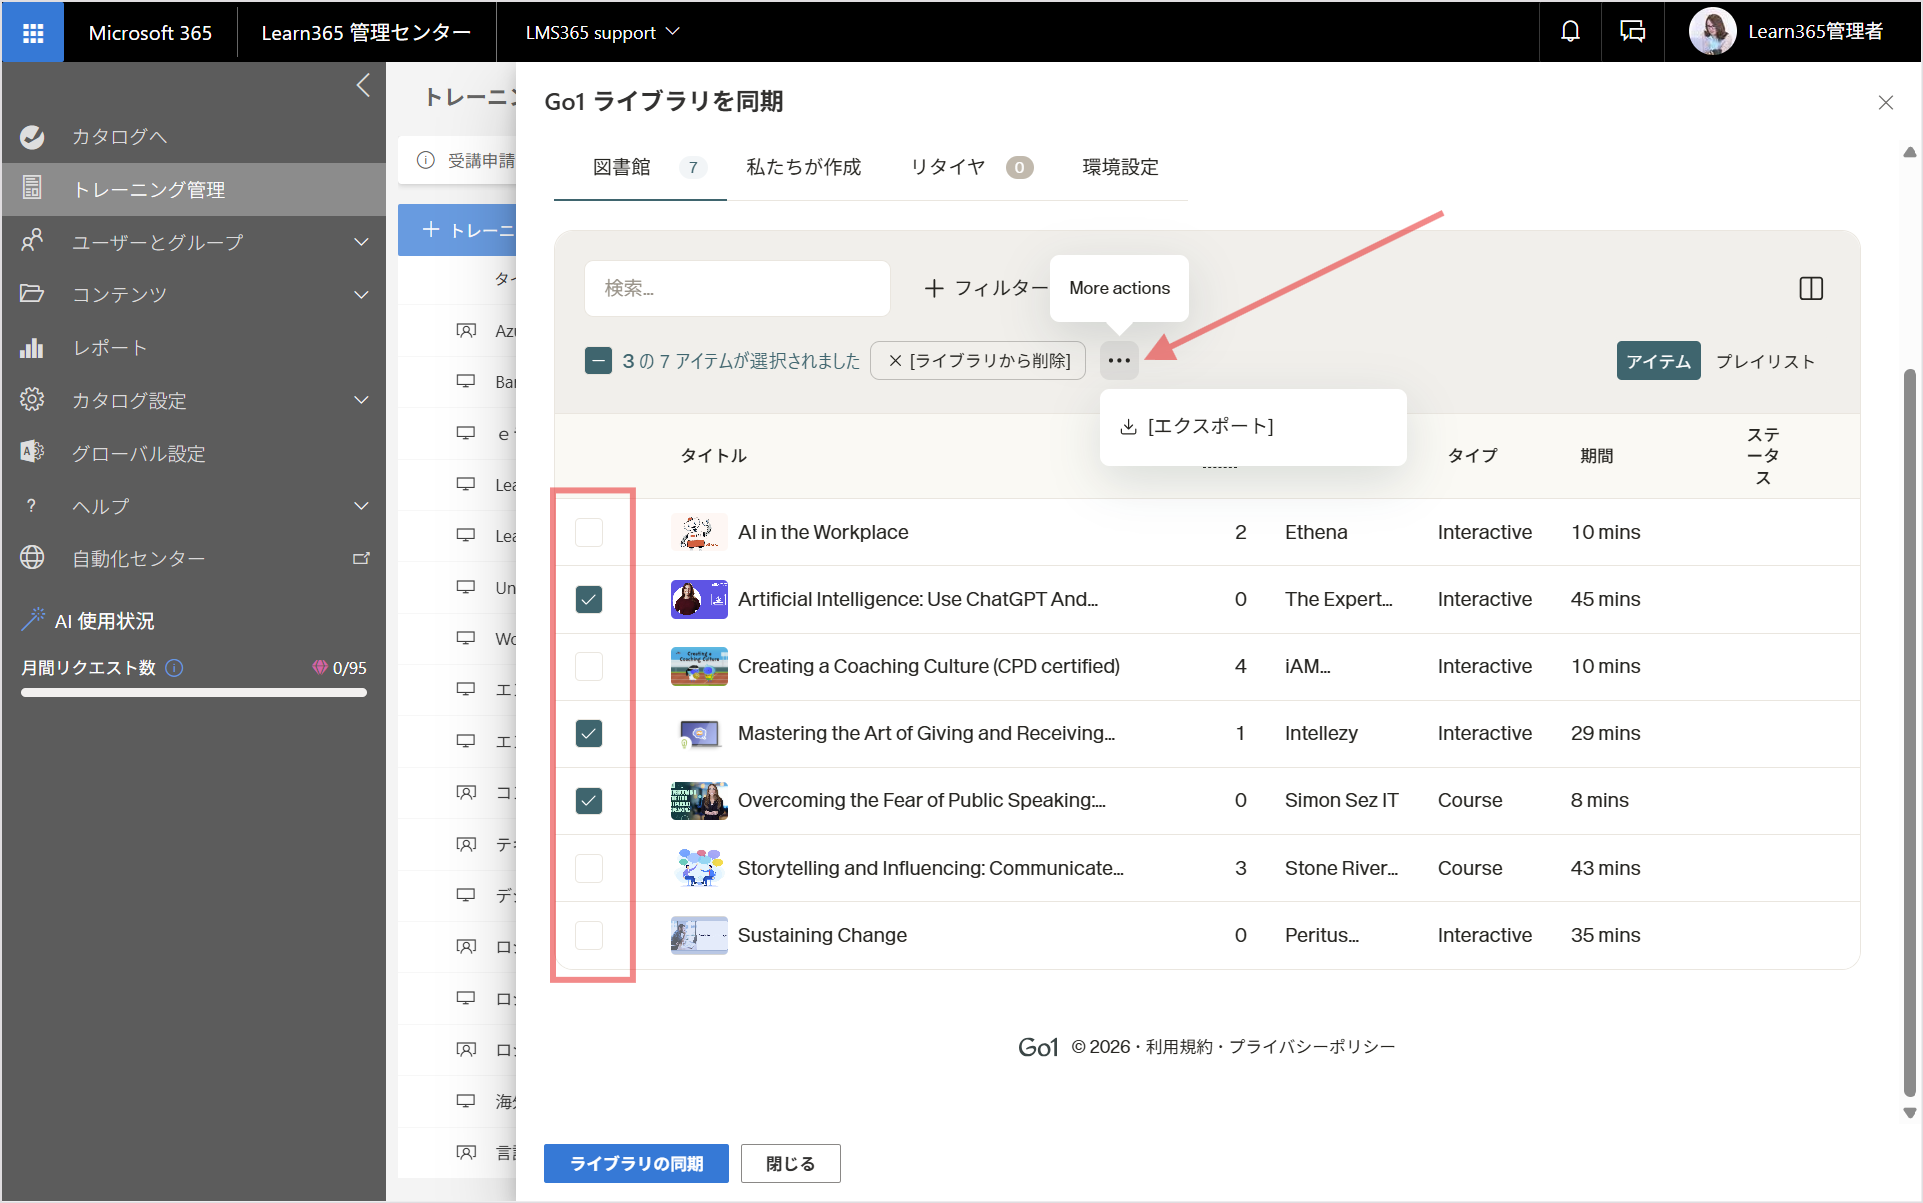Open the Automation Center globe icon
The image size is (1923, 1203).
[x=32, y=558]
